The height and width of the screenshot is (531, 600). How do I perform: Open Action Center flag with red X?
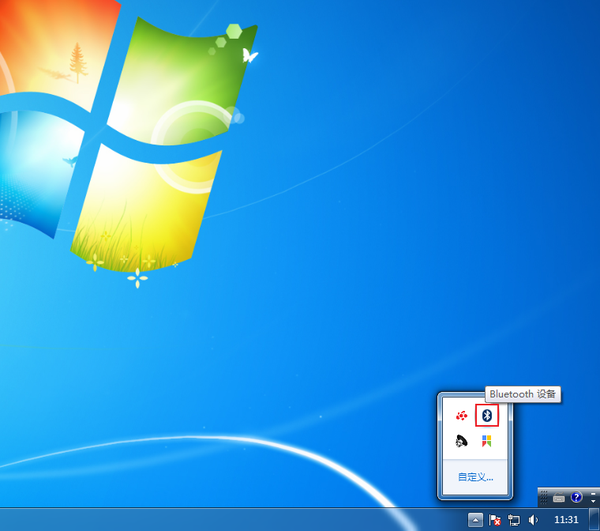pos(494,520)
